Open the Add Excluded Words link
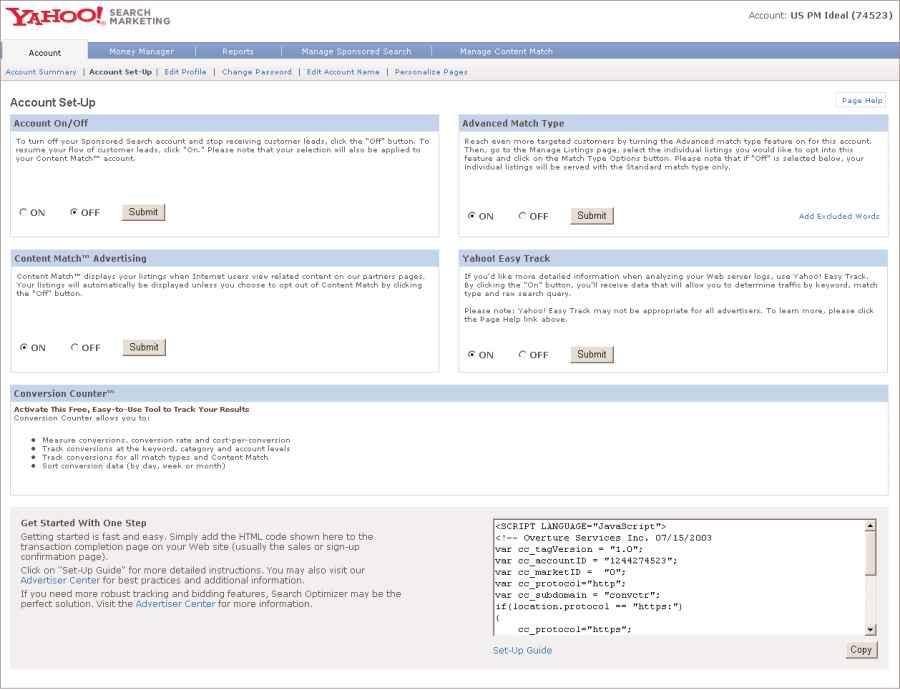 [x=839, y=216]
